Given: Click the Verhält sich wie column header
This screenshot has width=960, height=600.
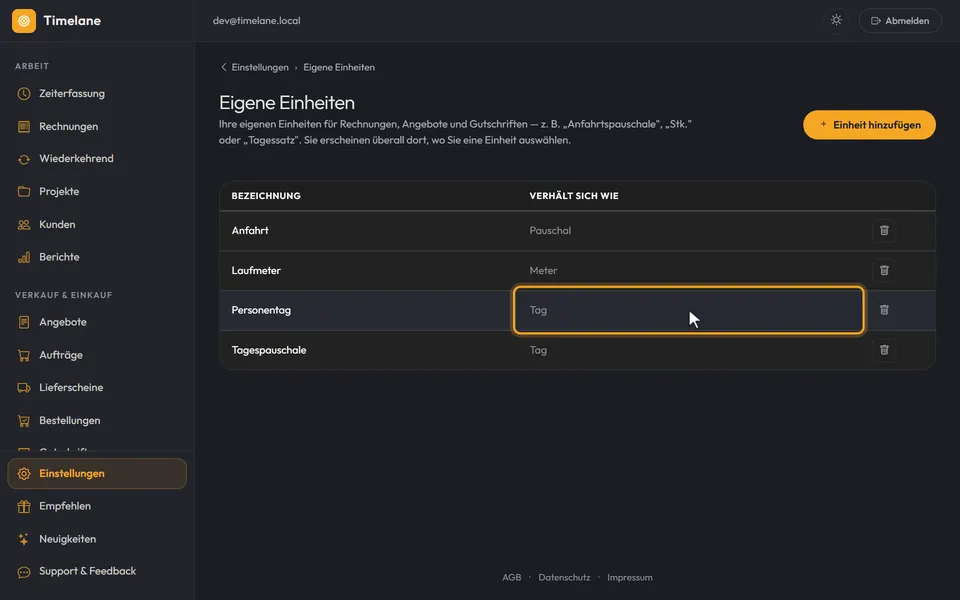Looking at the screenshot, I should click(x=574, y=196).
